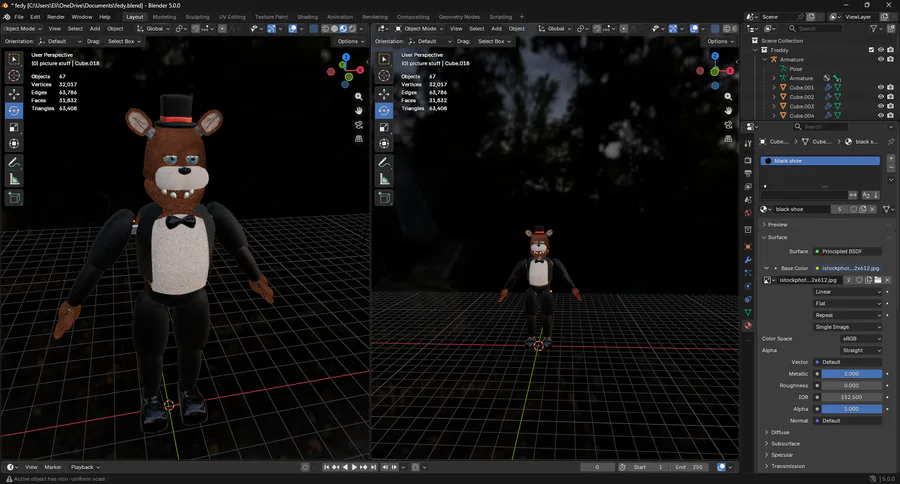The image size is (900, 484).
Task: Open the Object Data green triangle tab
Action: coord(748,312)
